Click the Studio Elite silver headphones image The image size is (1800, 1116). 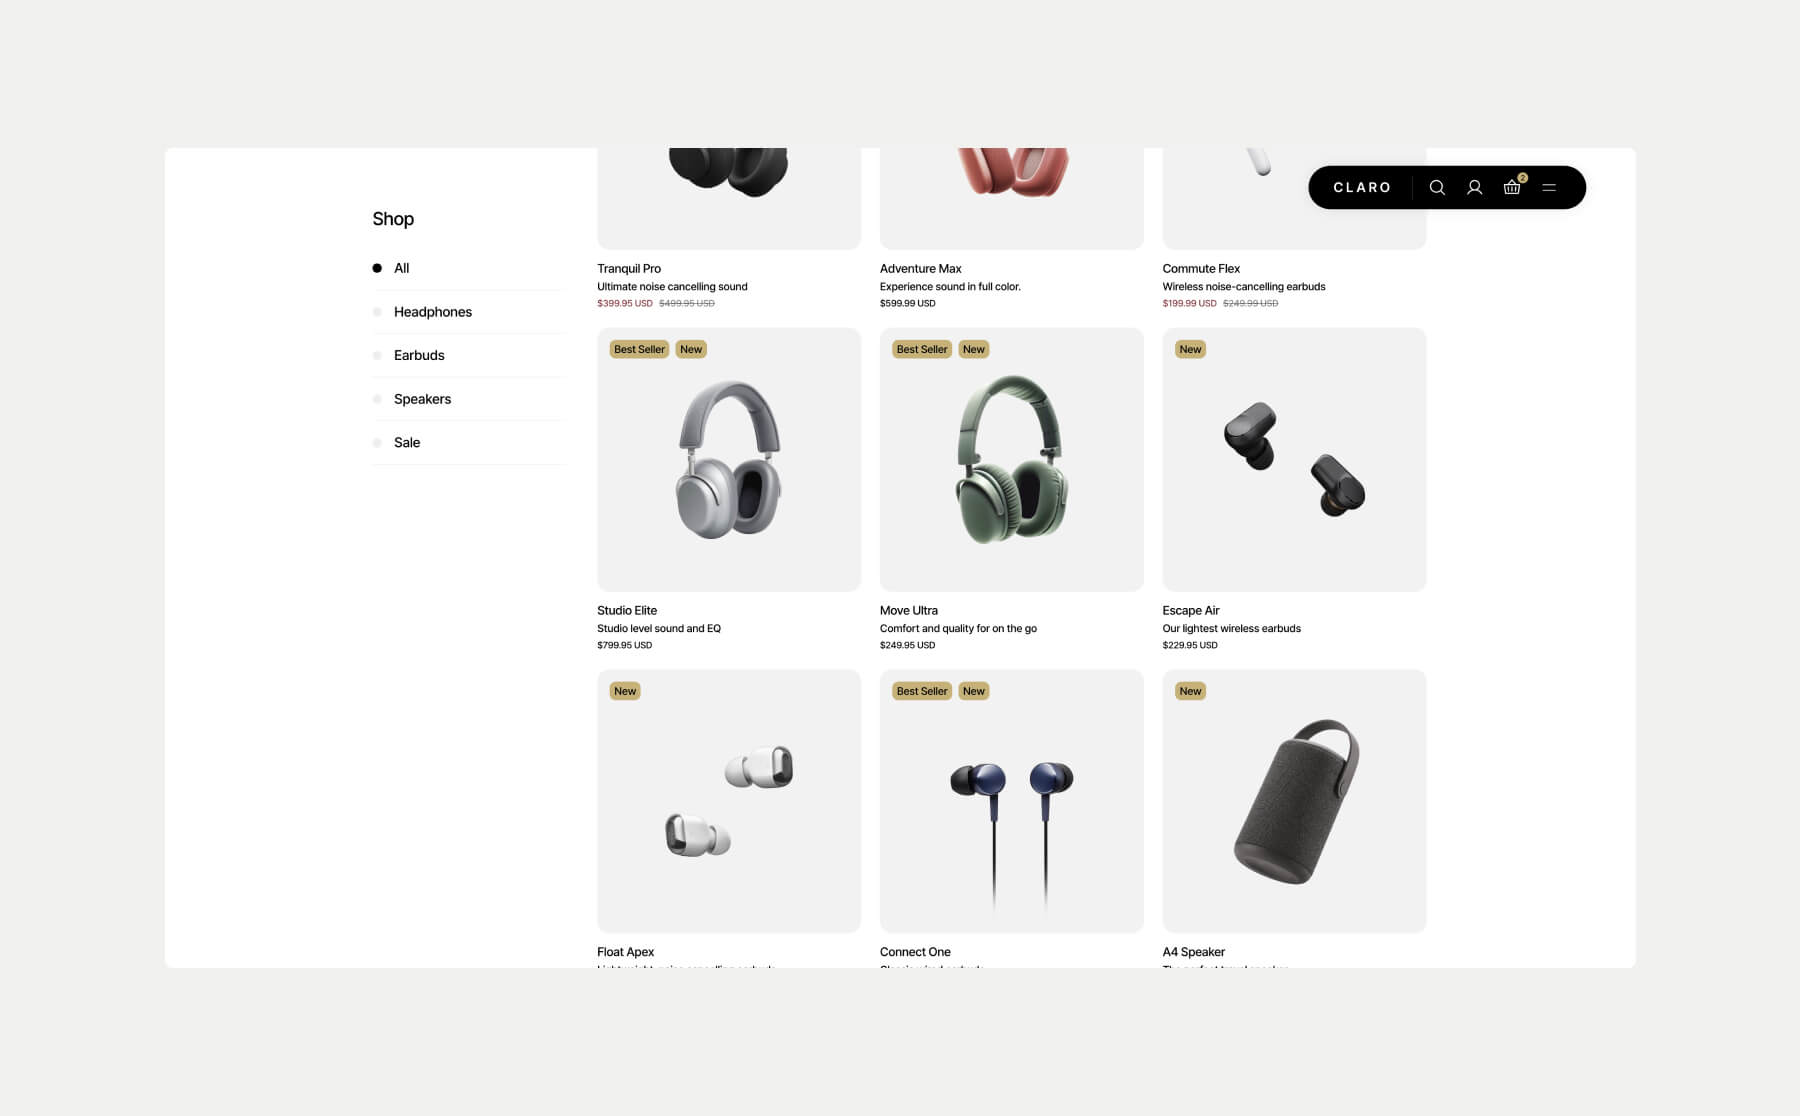(729, 460)
